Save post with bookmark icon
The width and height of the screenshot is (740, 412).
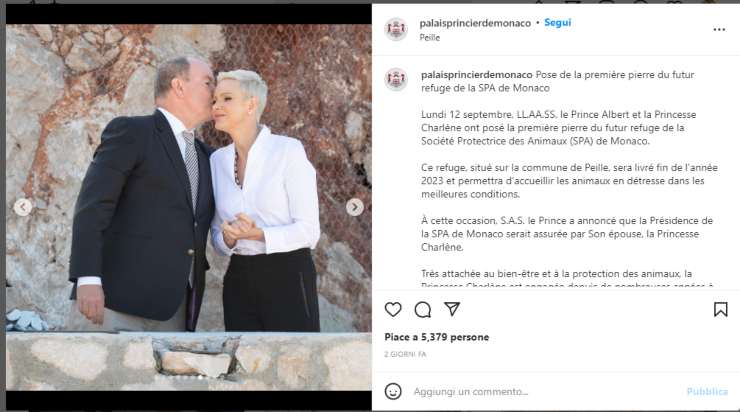720,310
